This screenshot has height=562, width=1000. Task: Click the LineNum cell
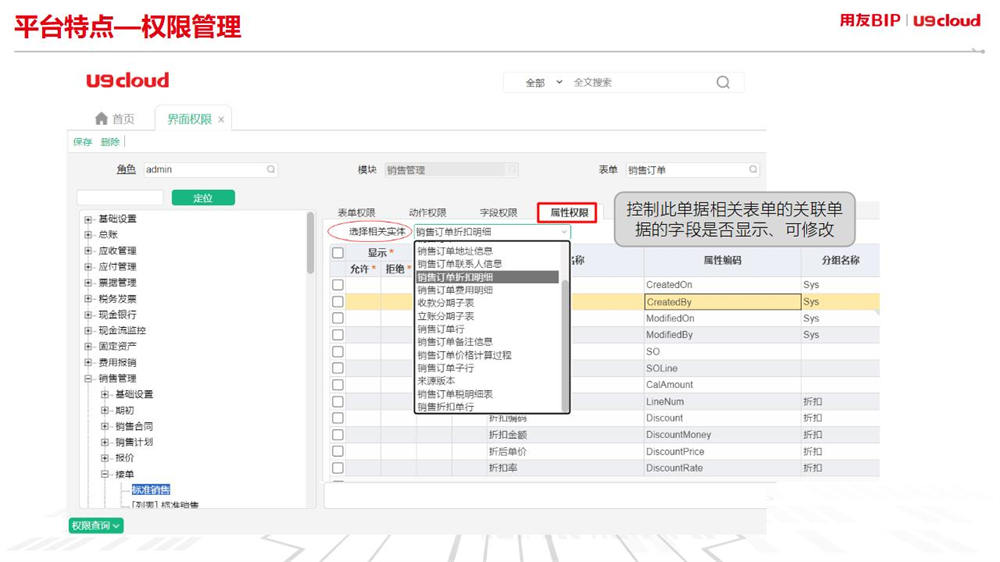(x=722, y=401)
